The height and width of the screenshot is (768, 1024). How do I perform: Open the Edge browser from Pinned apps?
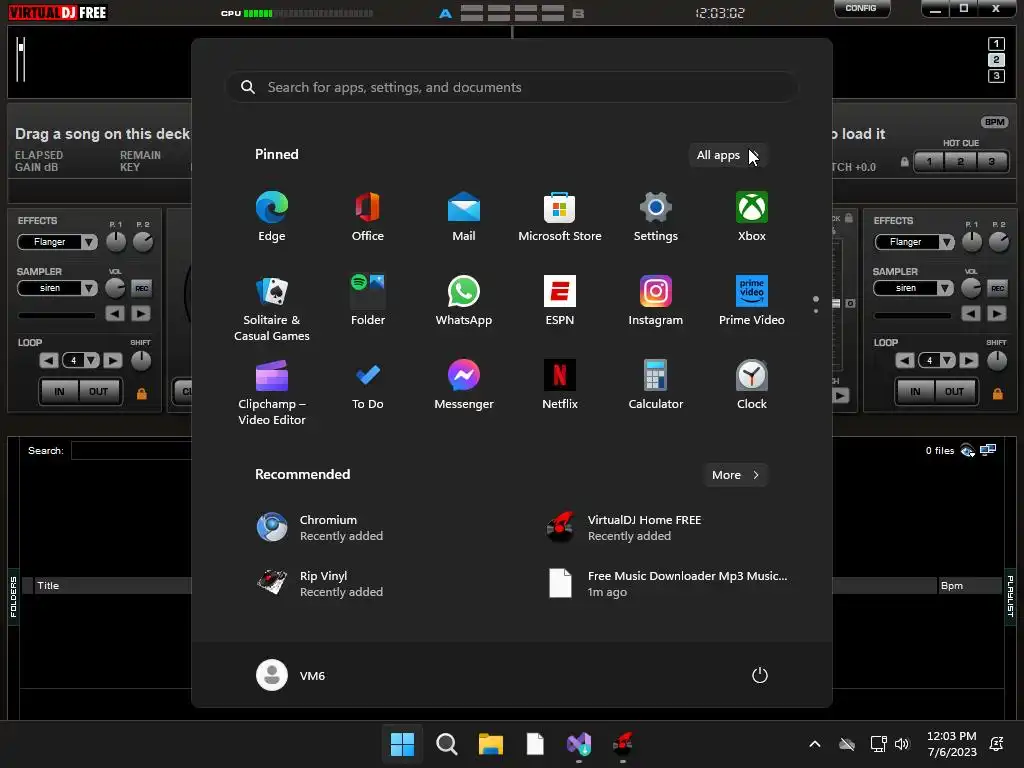coord(272,217)
